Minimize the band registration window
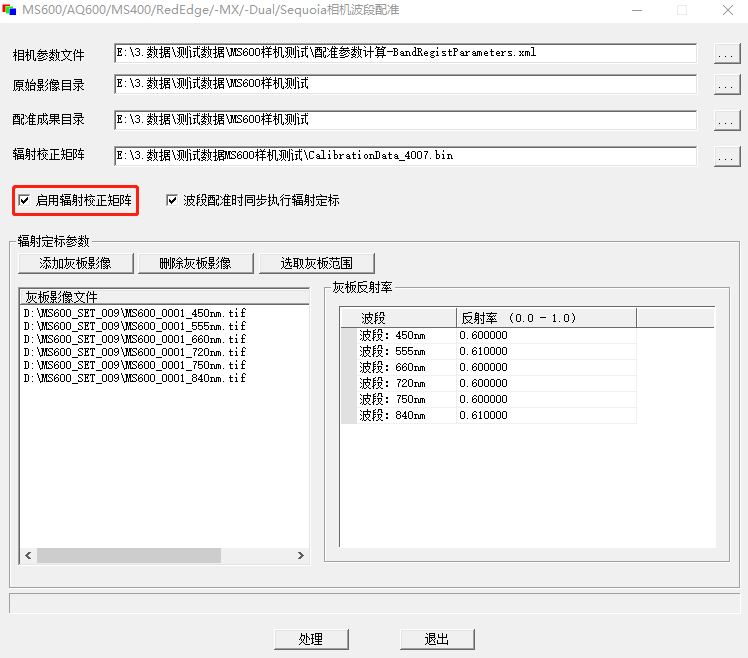Viewport: 748px width, 658px height. pos(637,10)
